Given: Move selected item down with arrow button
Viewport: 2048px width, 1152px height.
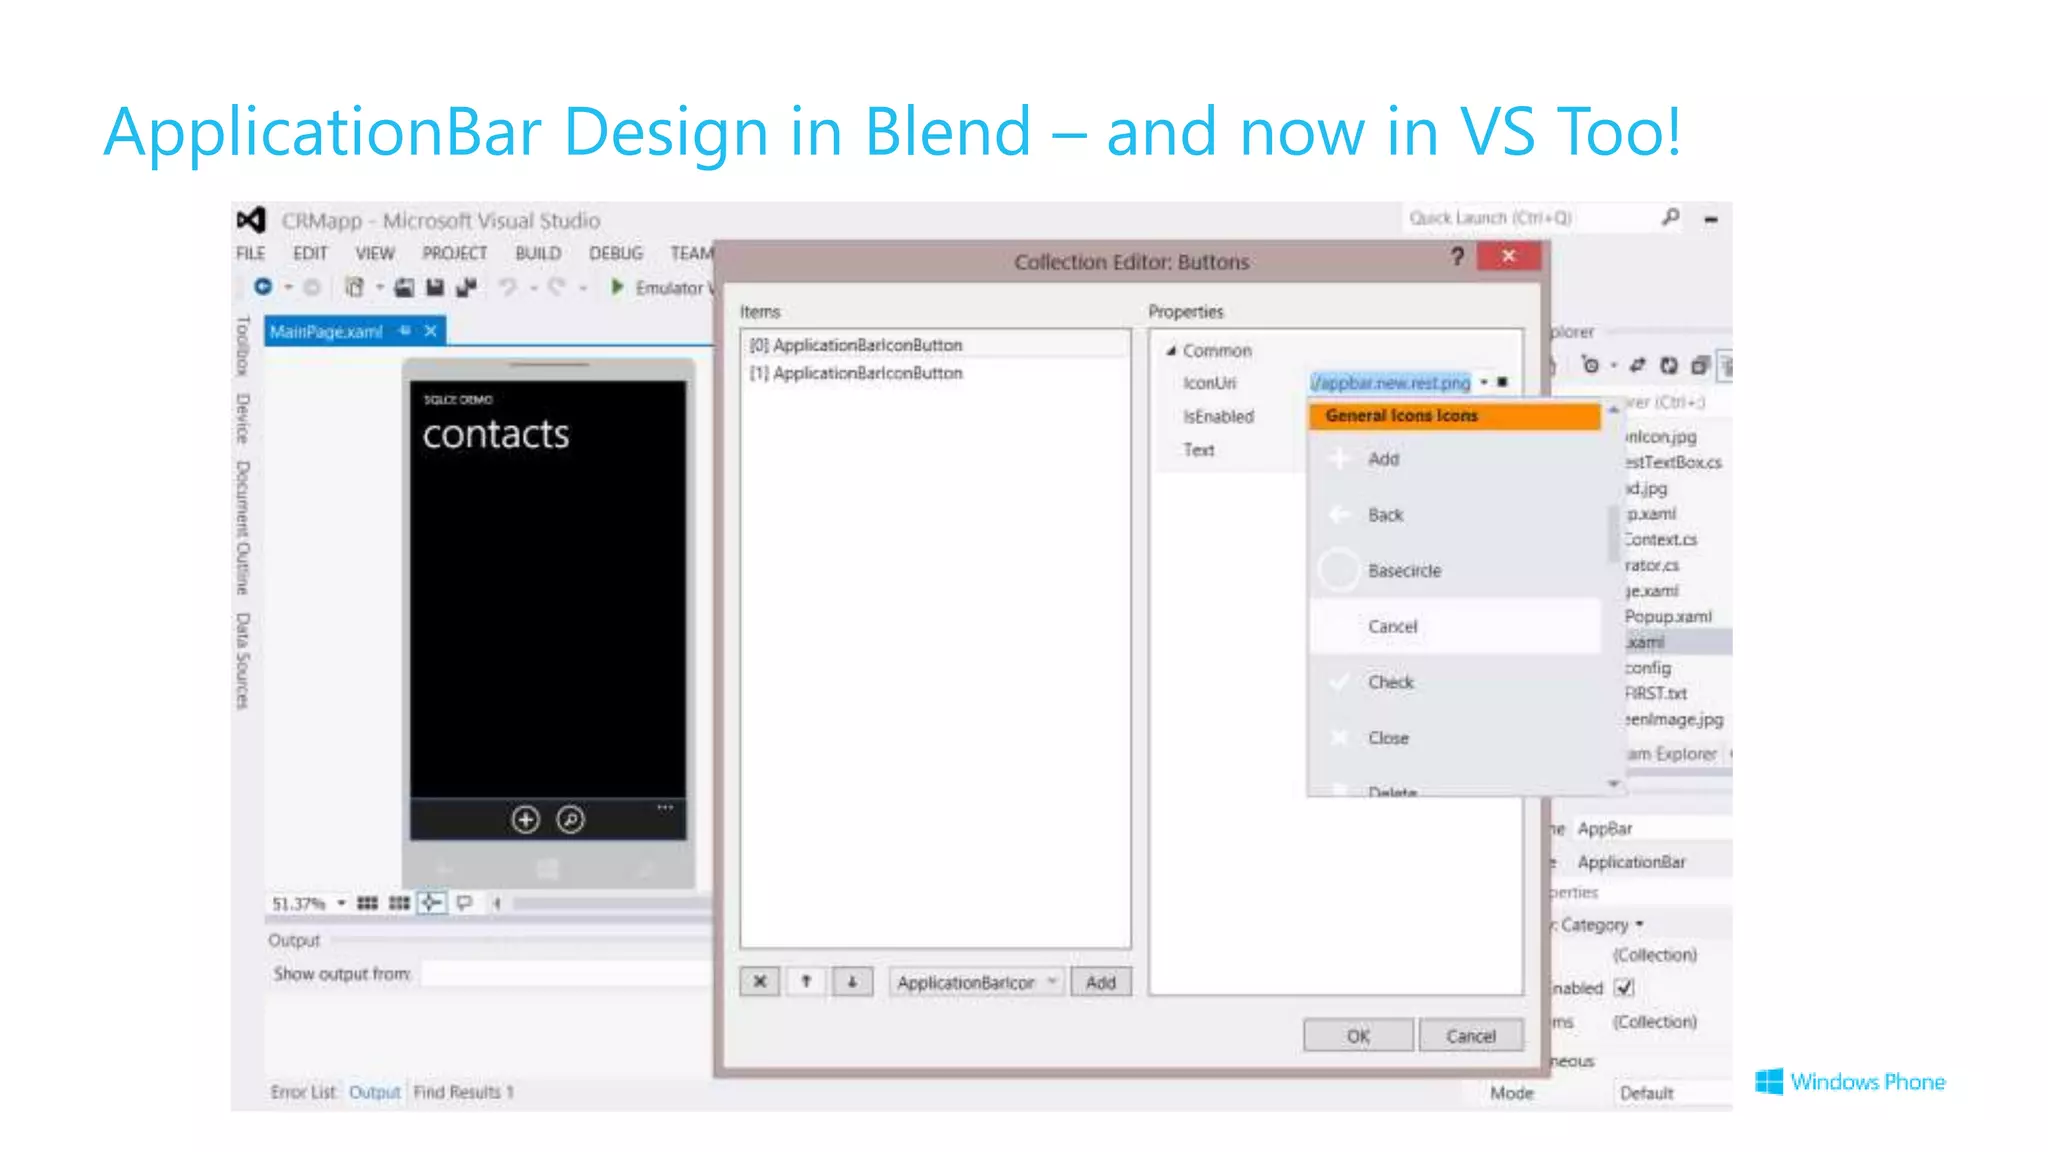Looking at the screenshot, I should (852, 982).
